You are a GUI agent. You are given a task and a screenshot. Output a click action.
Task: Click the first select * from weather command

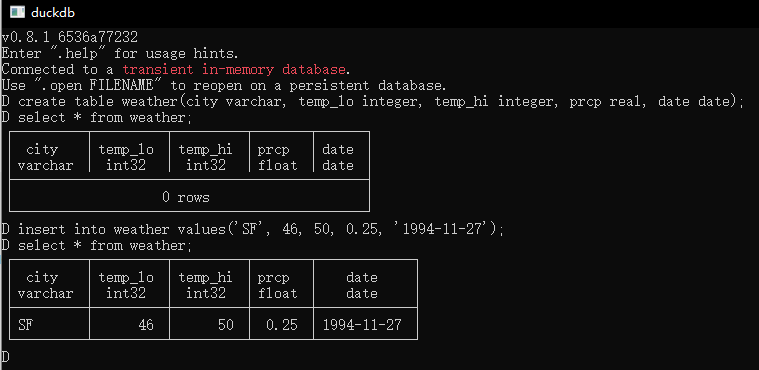97,118
